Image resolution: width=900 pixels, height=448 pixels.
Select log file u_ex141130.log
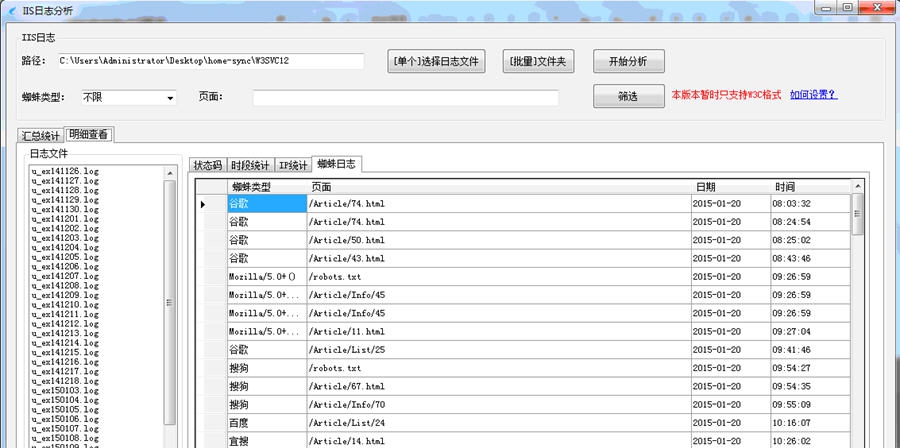[65, 209]
